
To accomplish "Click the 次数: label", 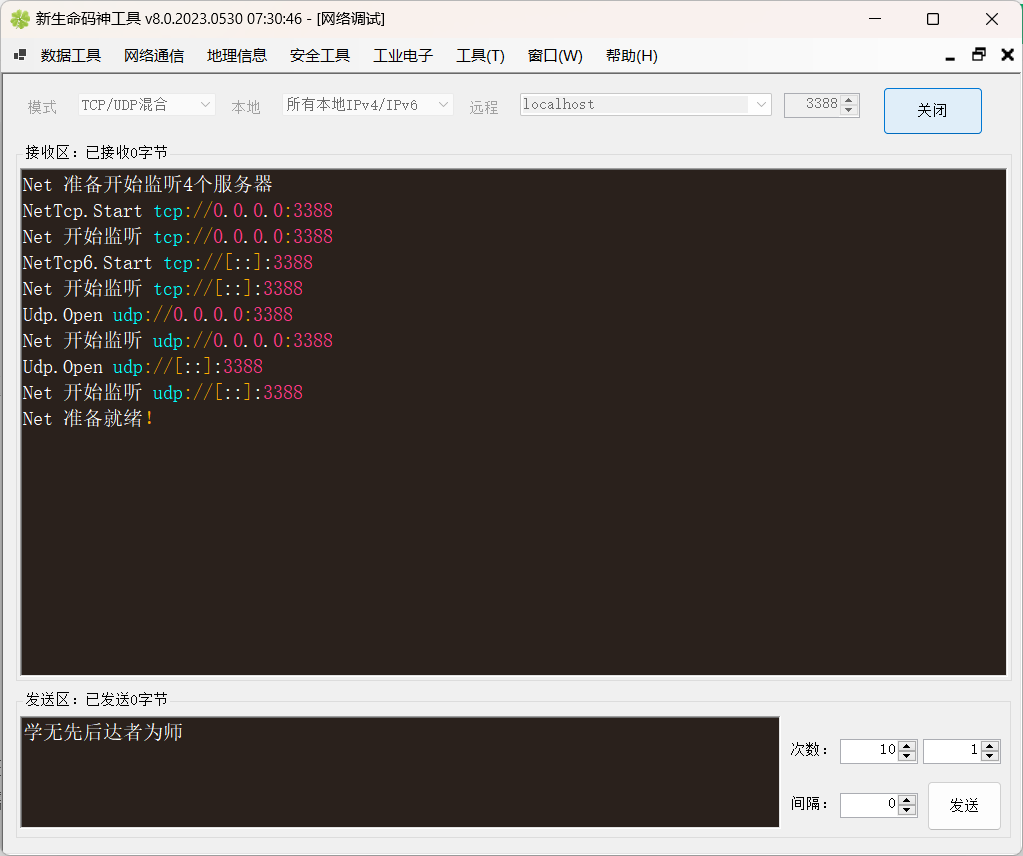I will [809, 749].
